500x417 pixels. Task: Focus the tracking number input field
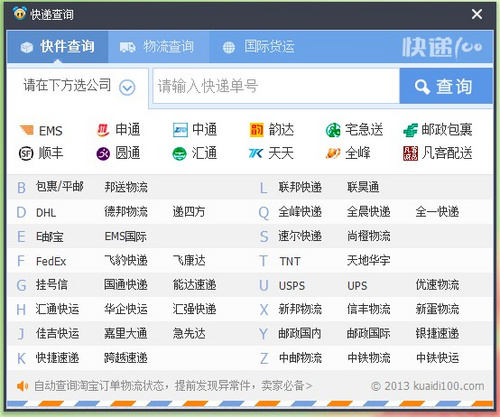(276, 86)
